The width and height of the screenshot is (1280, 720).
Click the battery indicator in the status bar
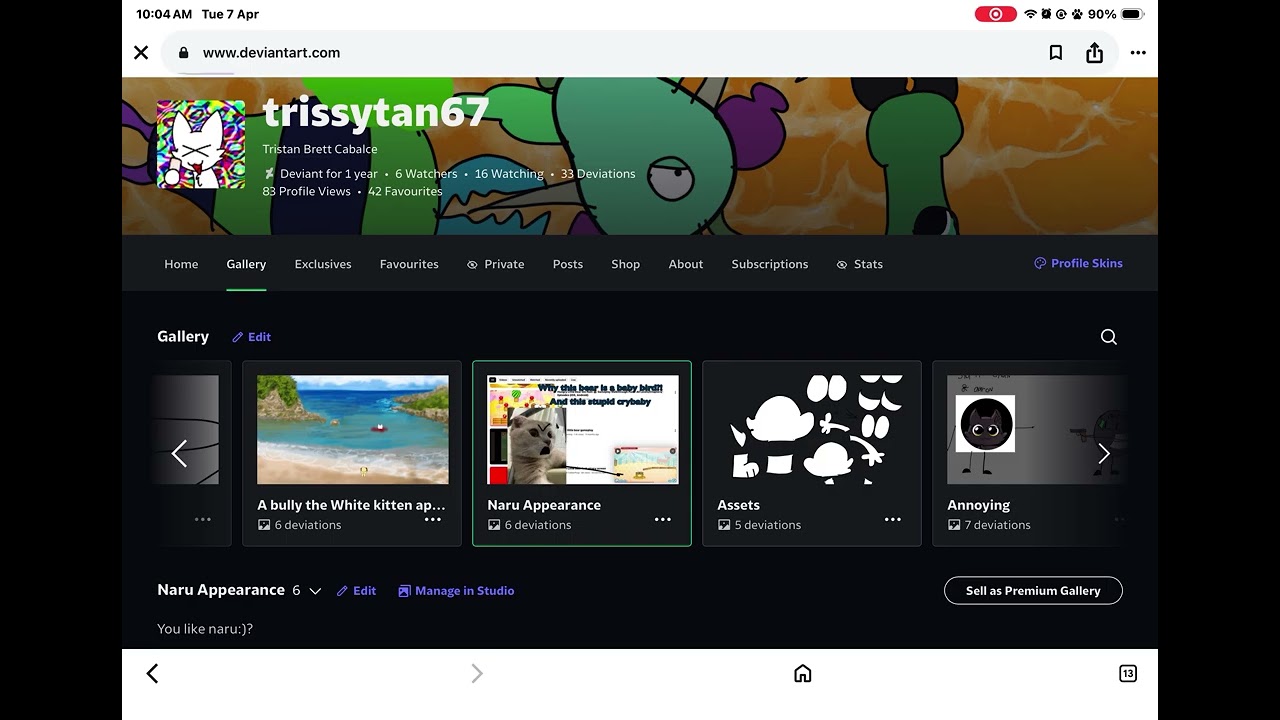1132,14
